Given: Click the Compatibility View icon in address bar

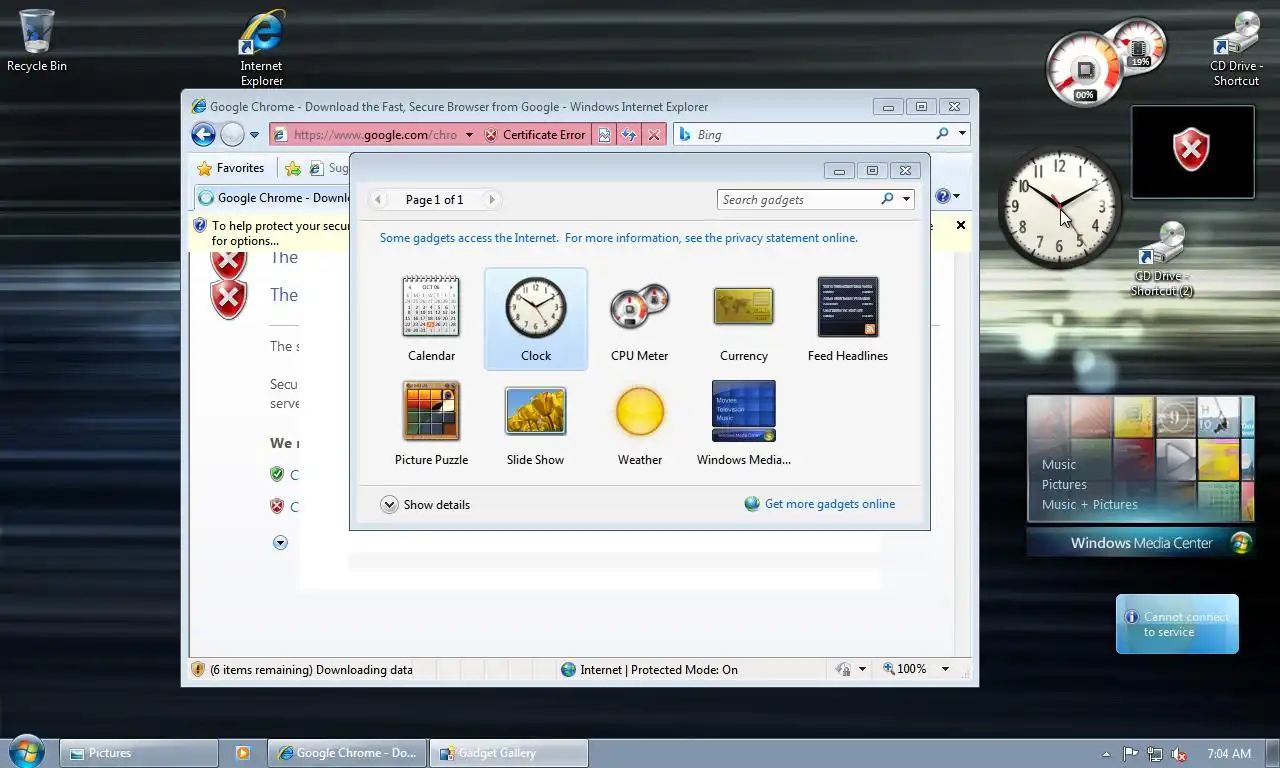Looking at the screenshot, I should click(604, 134).
